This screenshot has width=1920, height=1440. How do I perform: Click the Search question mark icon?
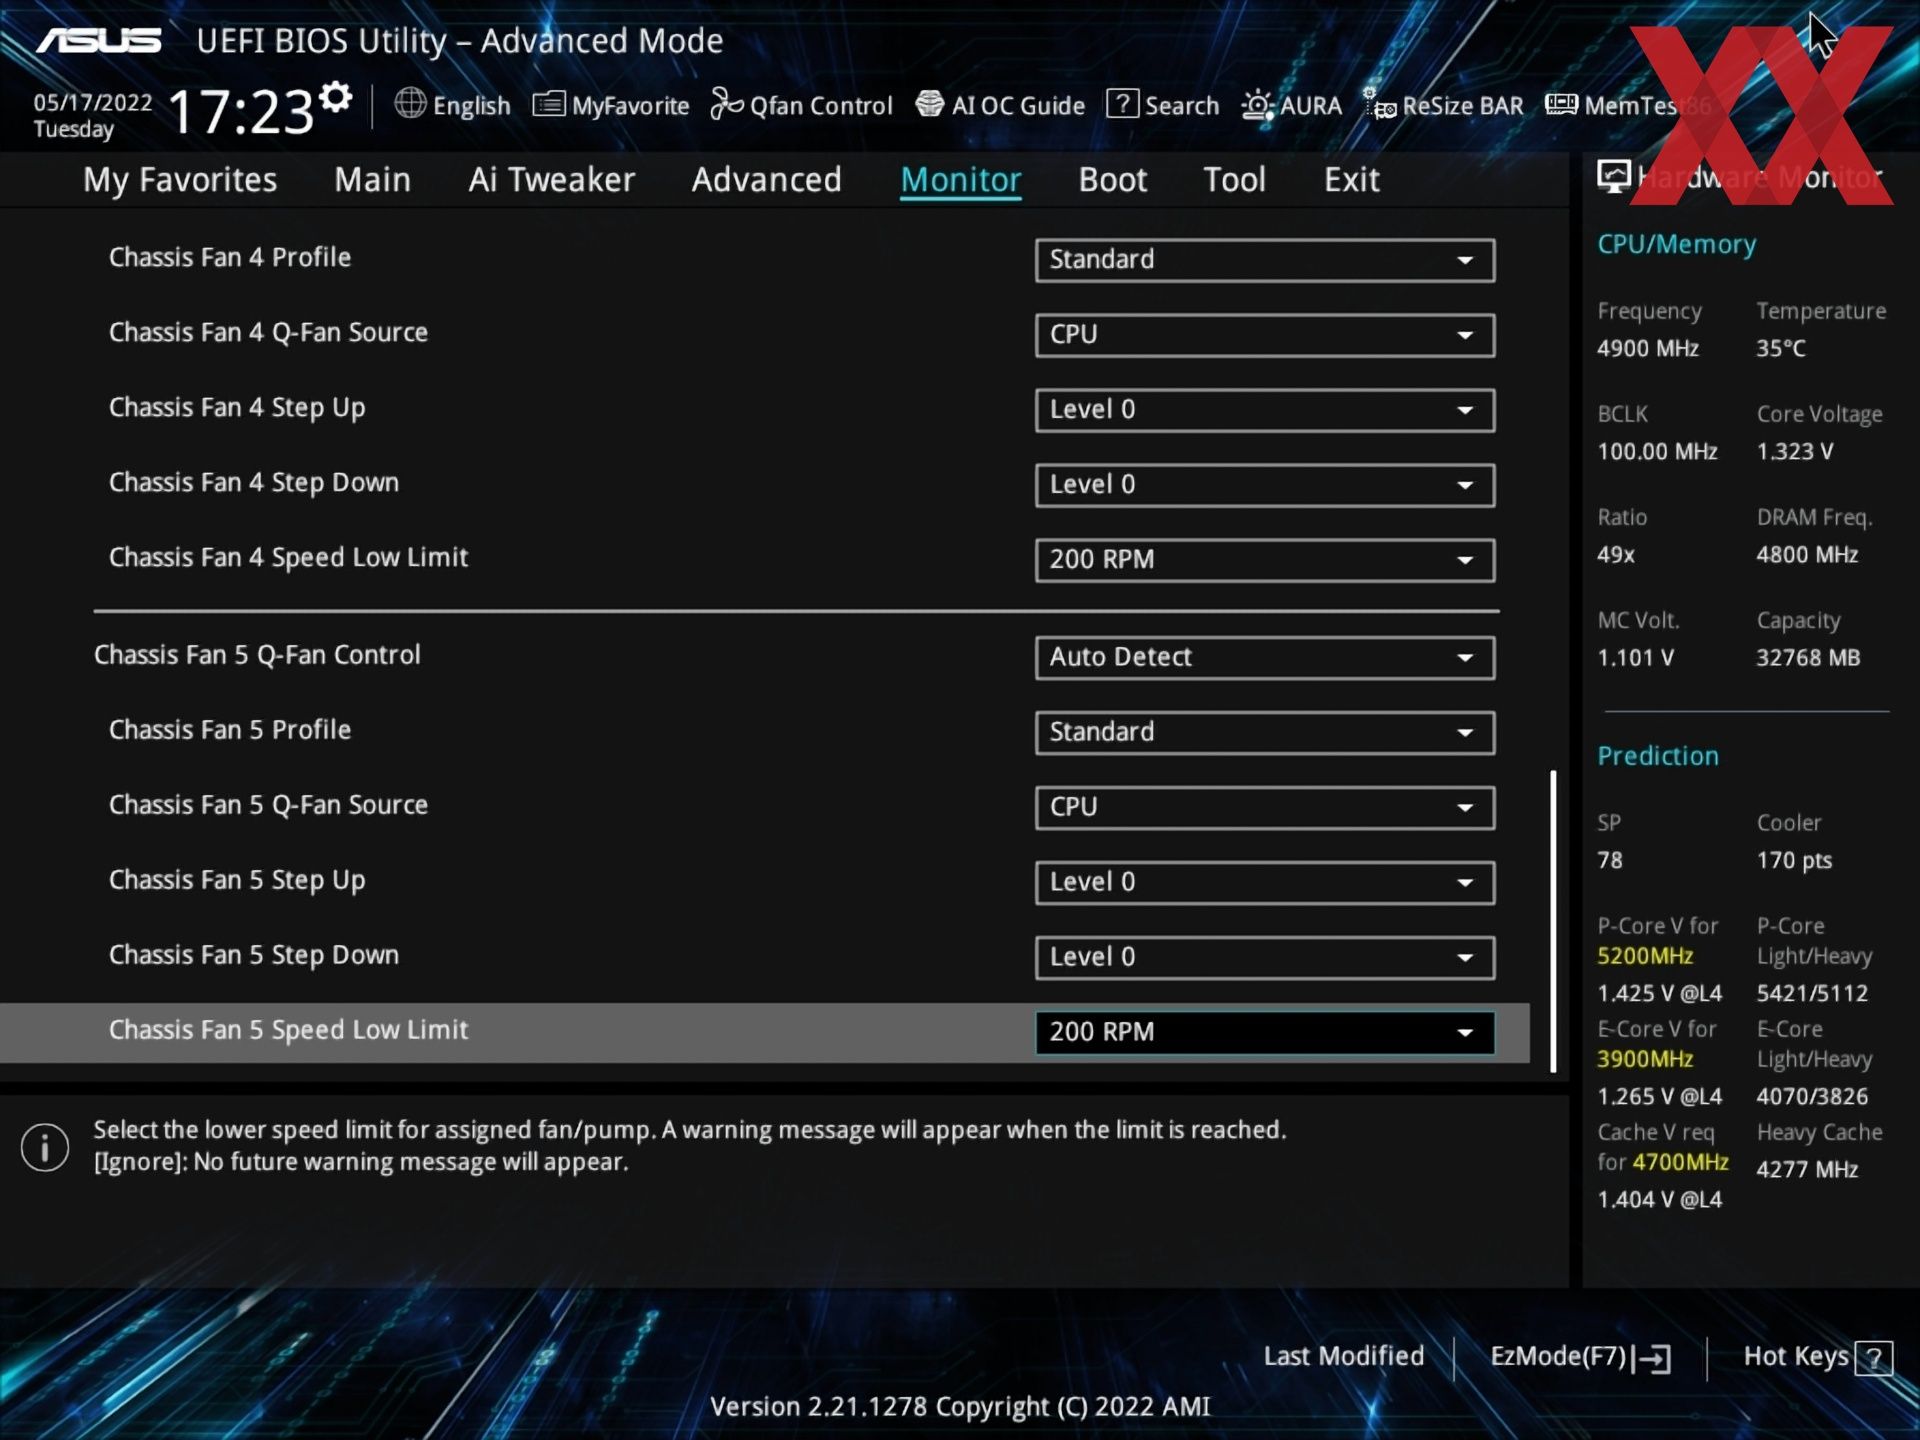tap(1122, 104)
